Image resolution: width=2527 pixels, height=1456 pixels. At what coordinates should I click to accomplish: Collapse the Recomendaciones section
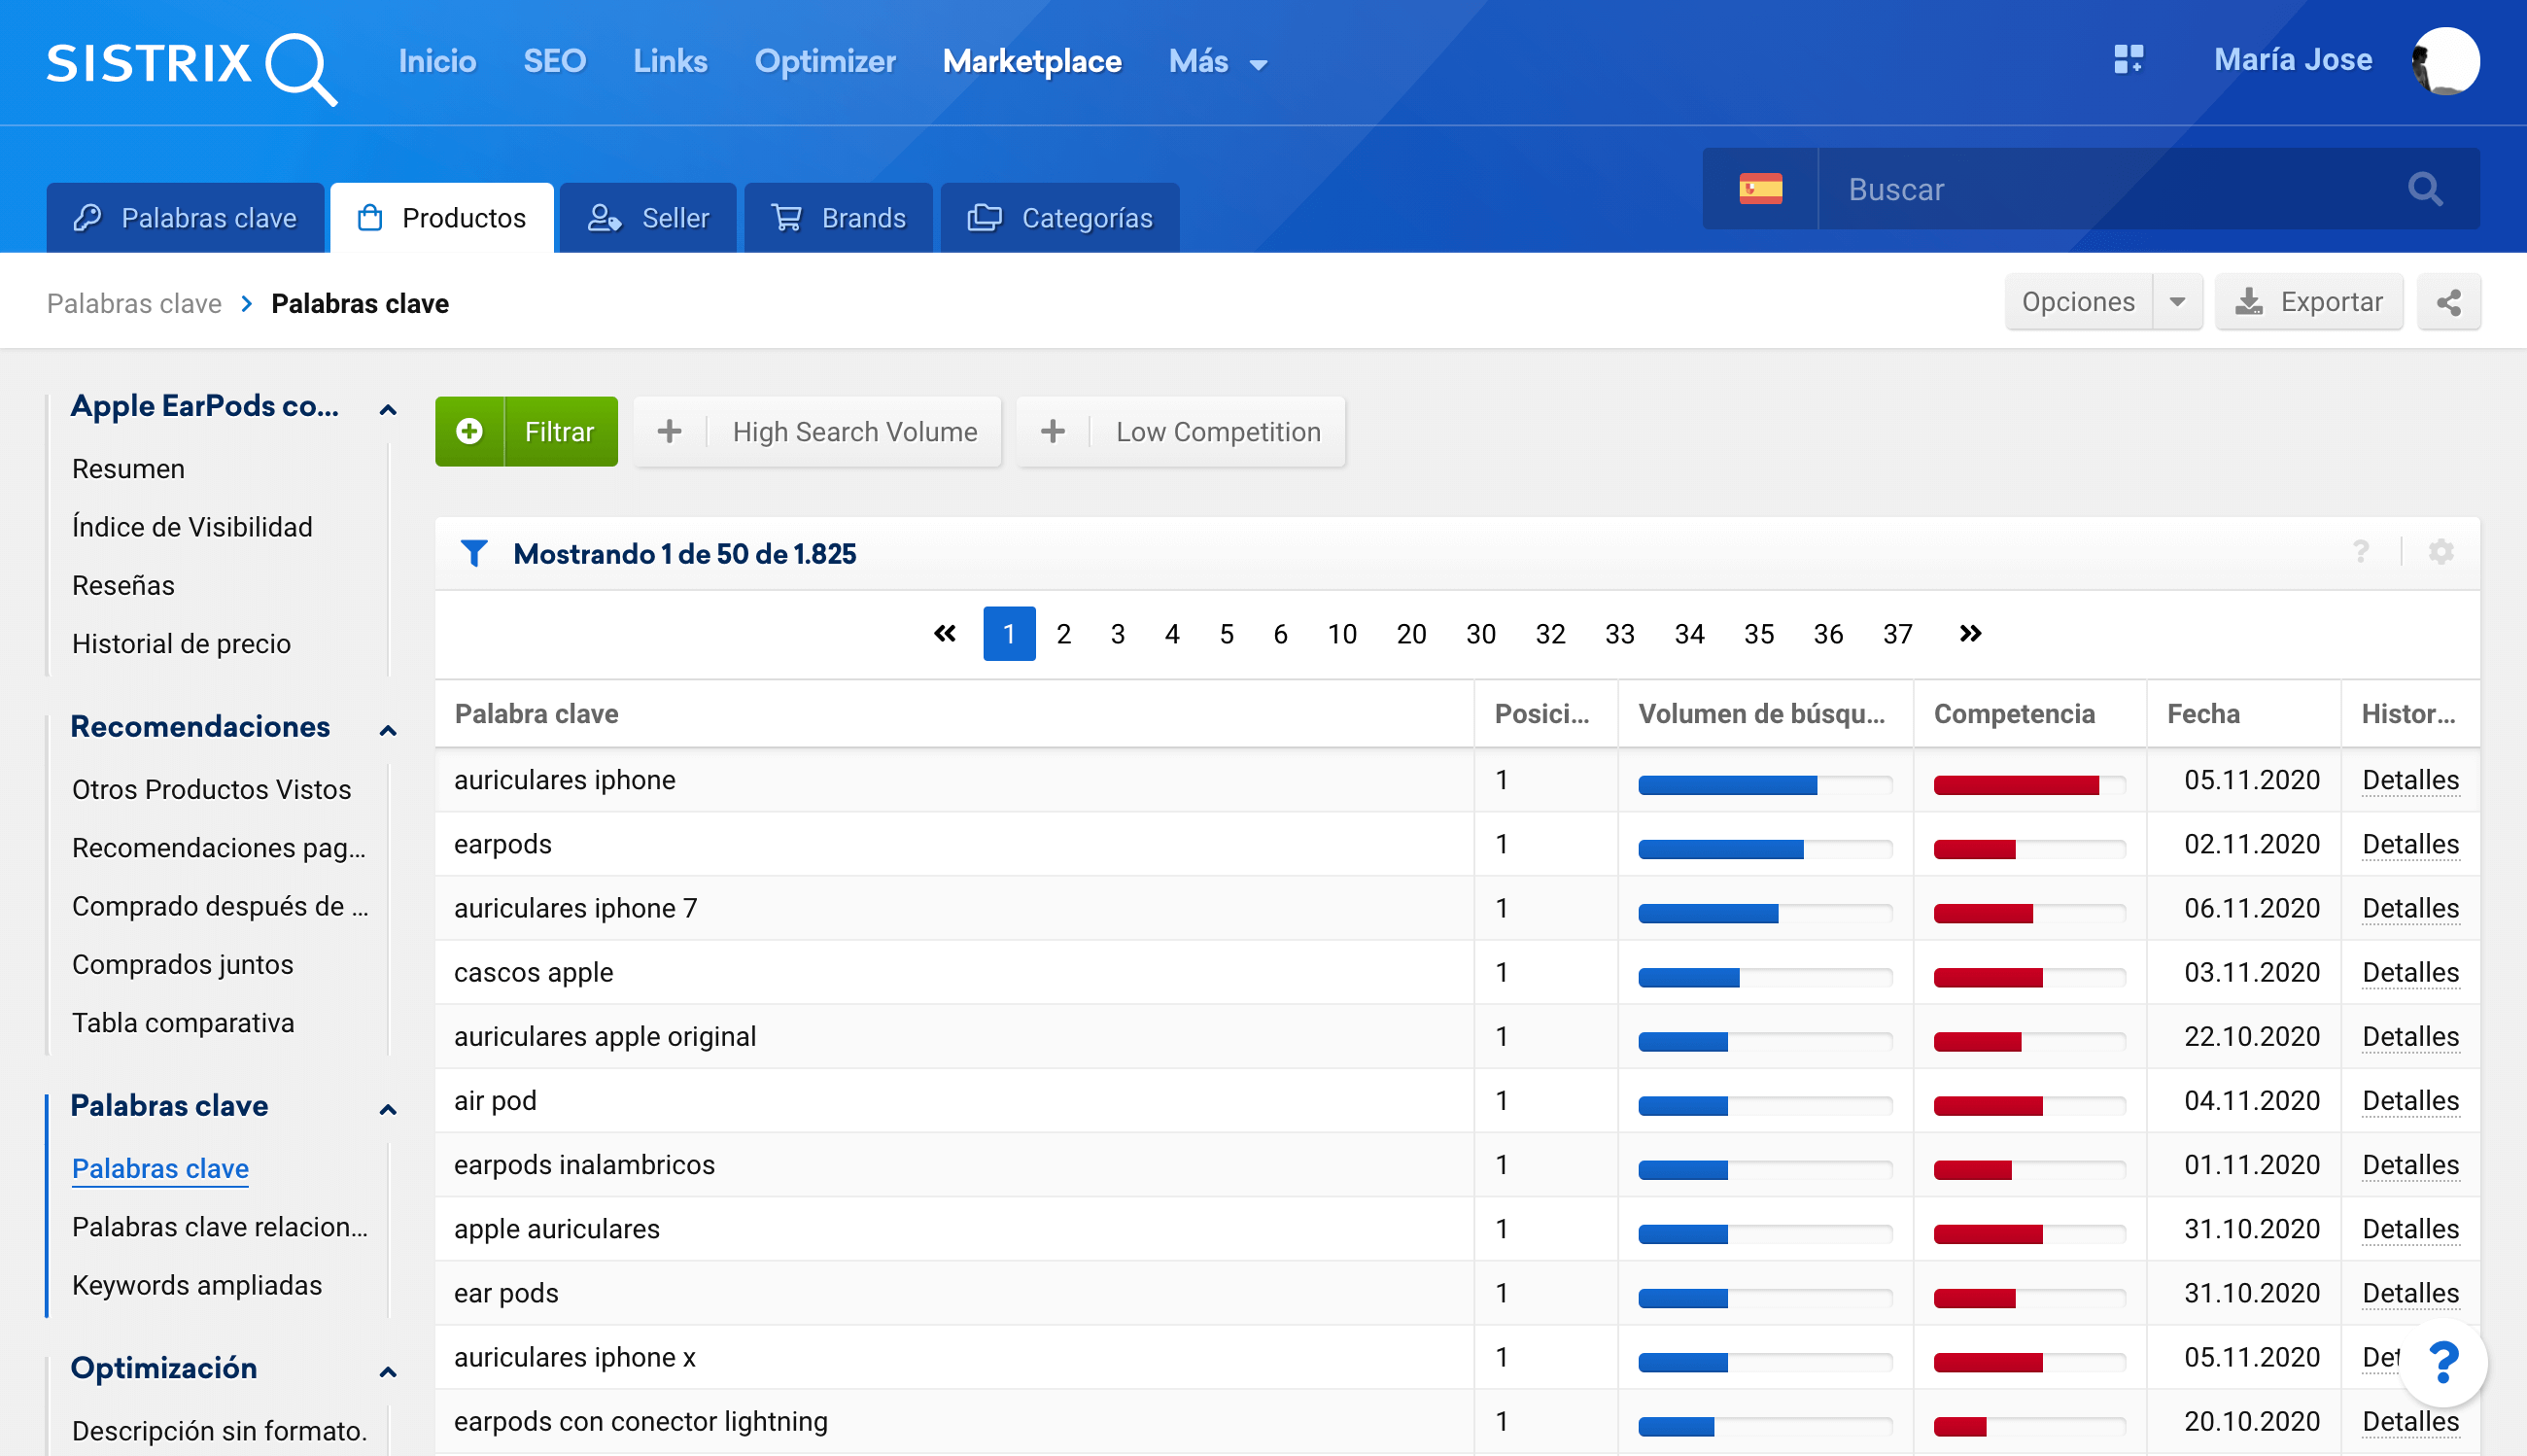(x=388, y=729)
